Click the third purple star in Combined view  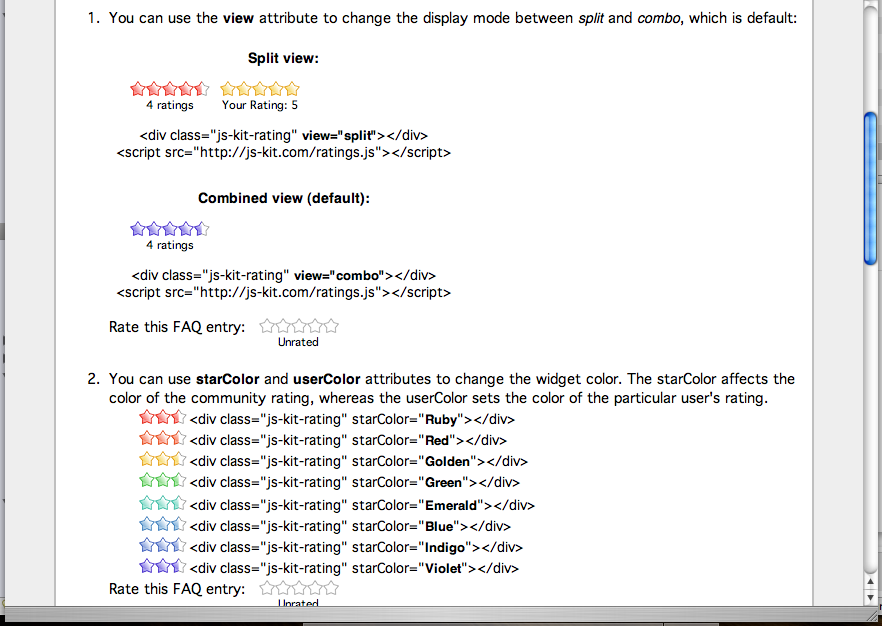point(170,229)
